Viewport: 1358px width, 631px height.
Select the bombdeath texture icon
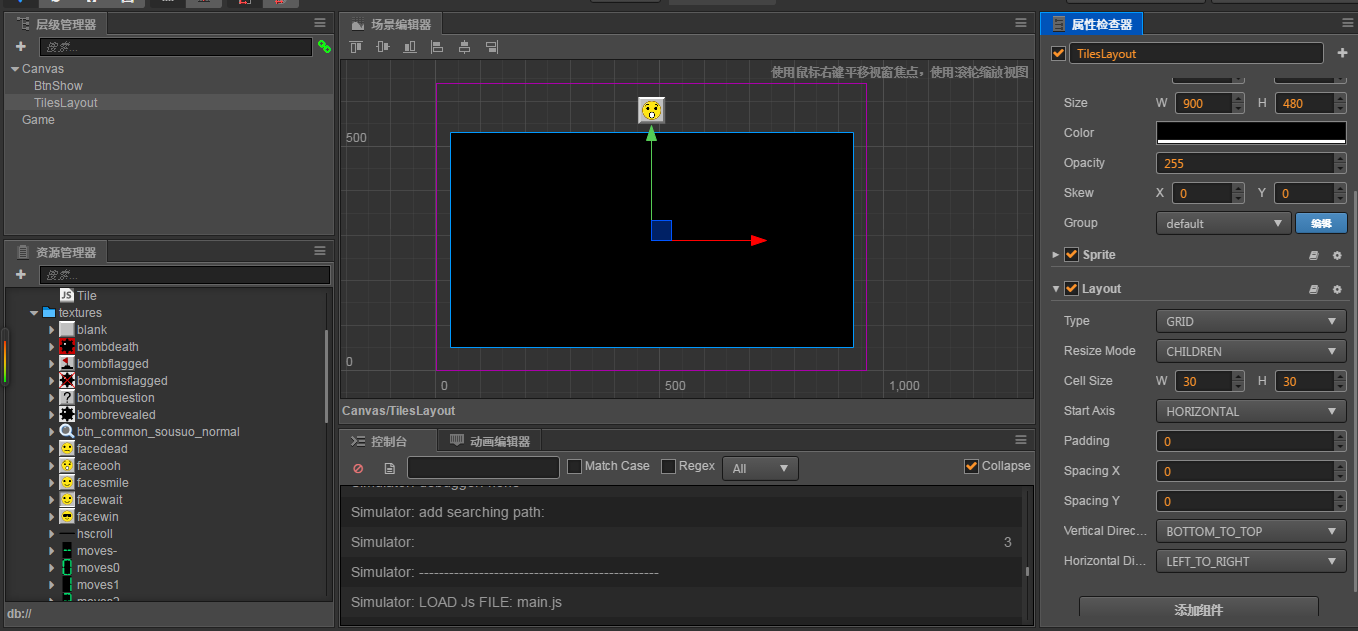67,347
